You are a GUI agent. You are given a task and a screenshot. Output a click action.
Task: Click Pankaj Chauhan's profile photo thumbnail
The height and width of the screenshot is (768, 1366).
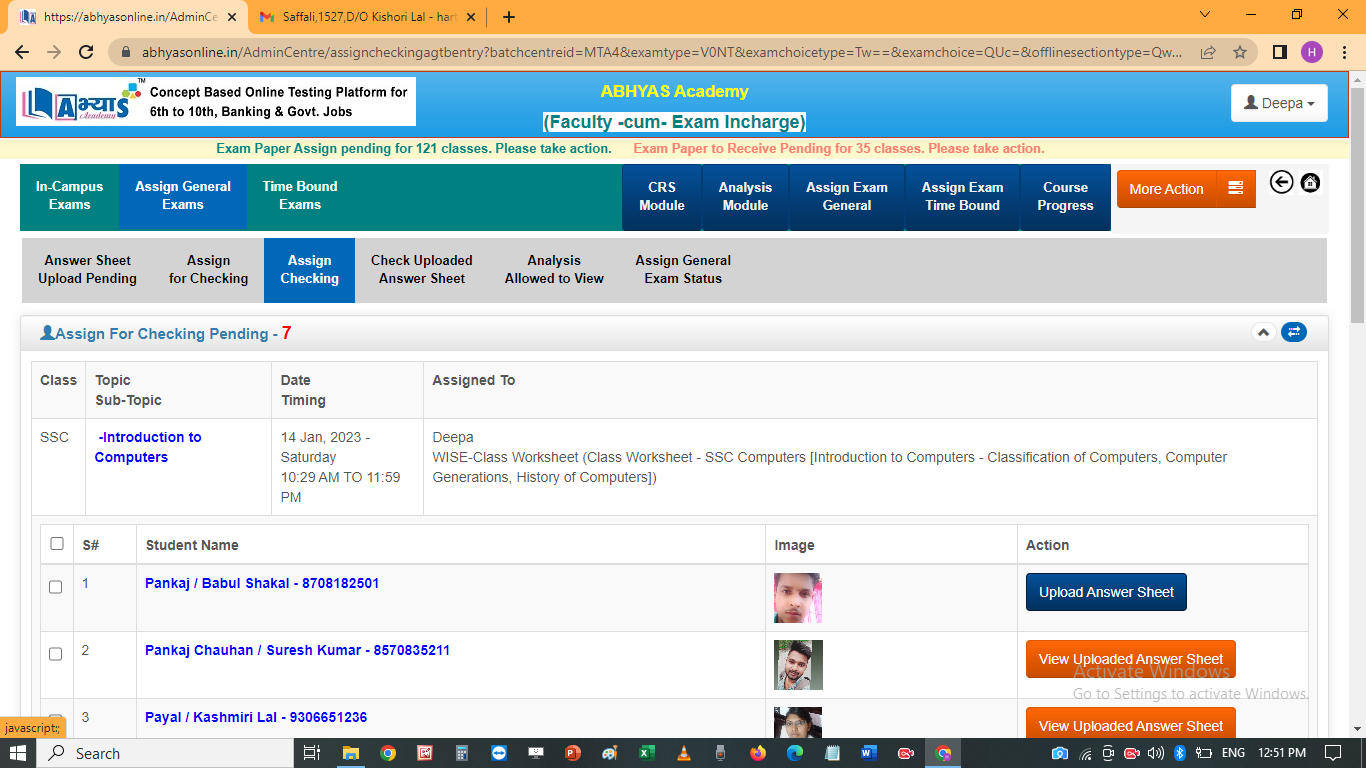click(x=798, y=665)
